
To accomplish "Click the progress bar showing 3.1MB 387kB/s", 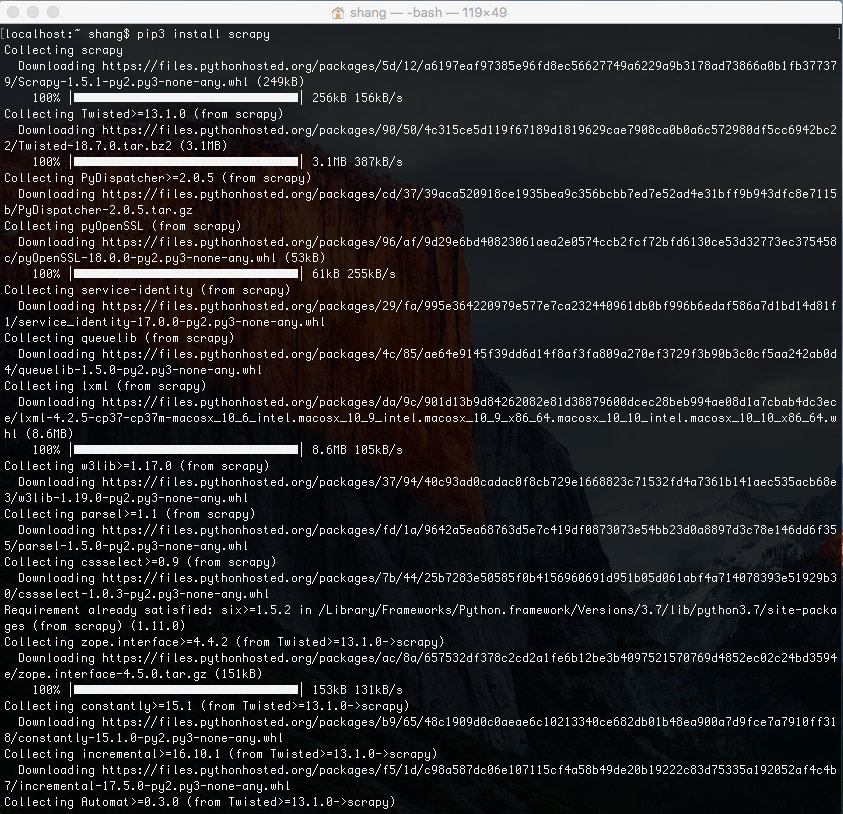I will point(185,162).
